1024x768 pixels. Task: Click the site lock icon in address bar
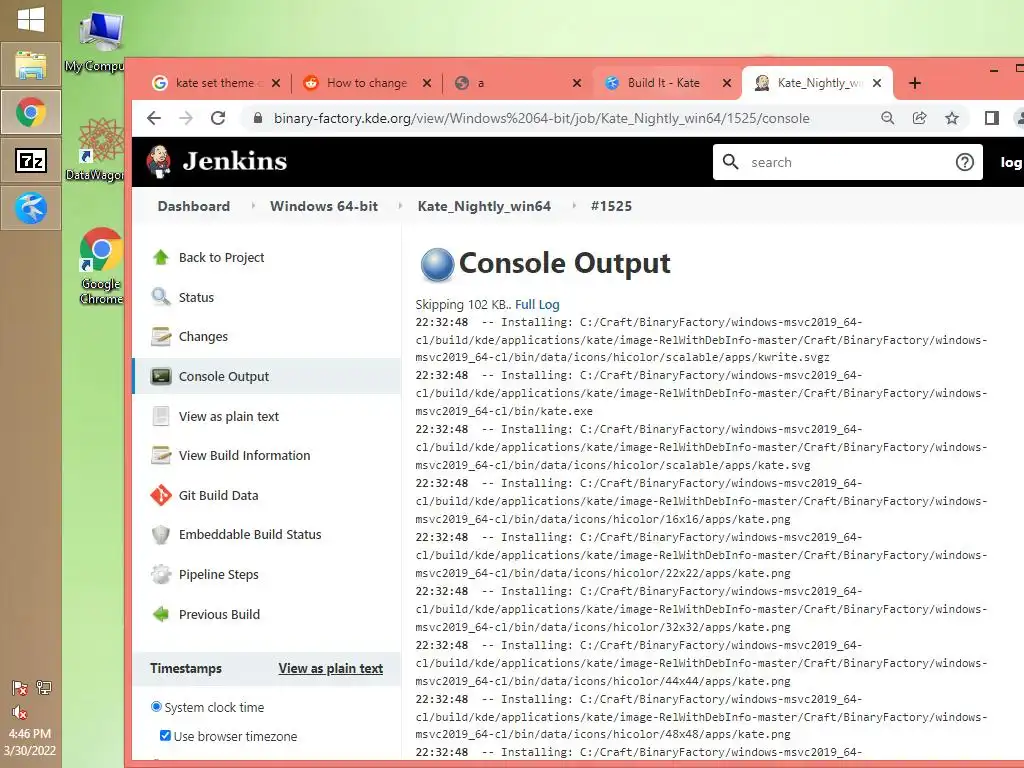click(x=258, y=118)
